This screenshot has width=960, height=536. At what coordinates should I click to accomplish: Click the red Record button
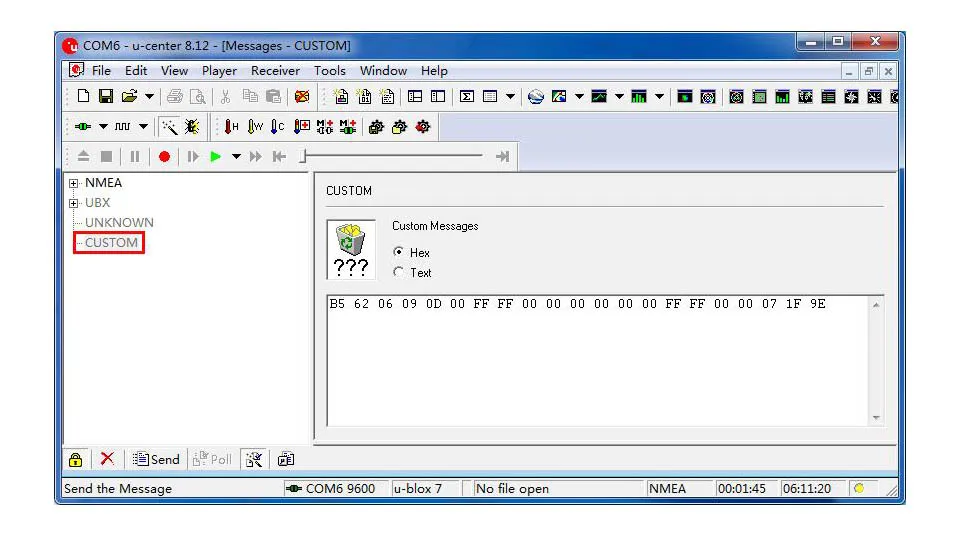pyautogui.click(x=164, y=157)
